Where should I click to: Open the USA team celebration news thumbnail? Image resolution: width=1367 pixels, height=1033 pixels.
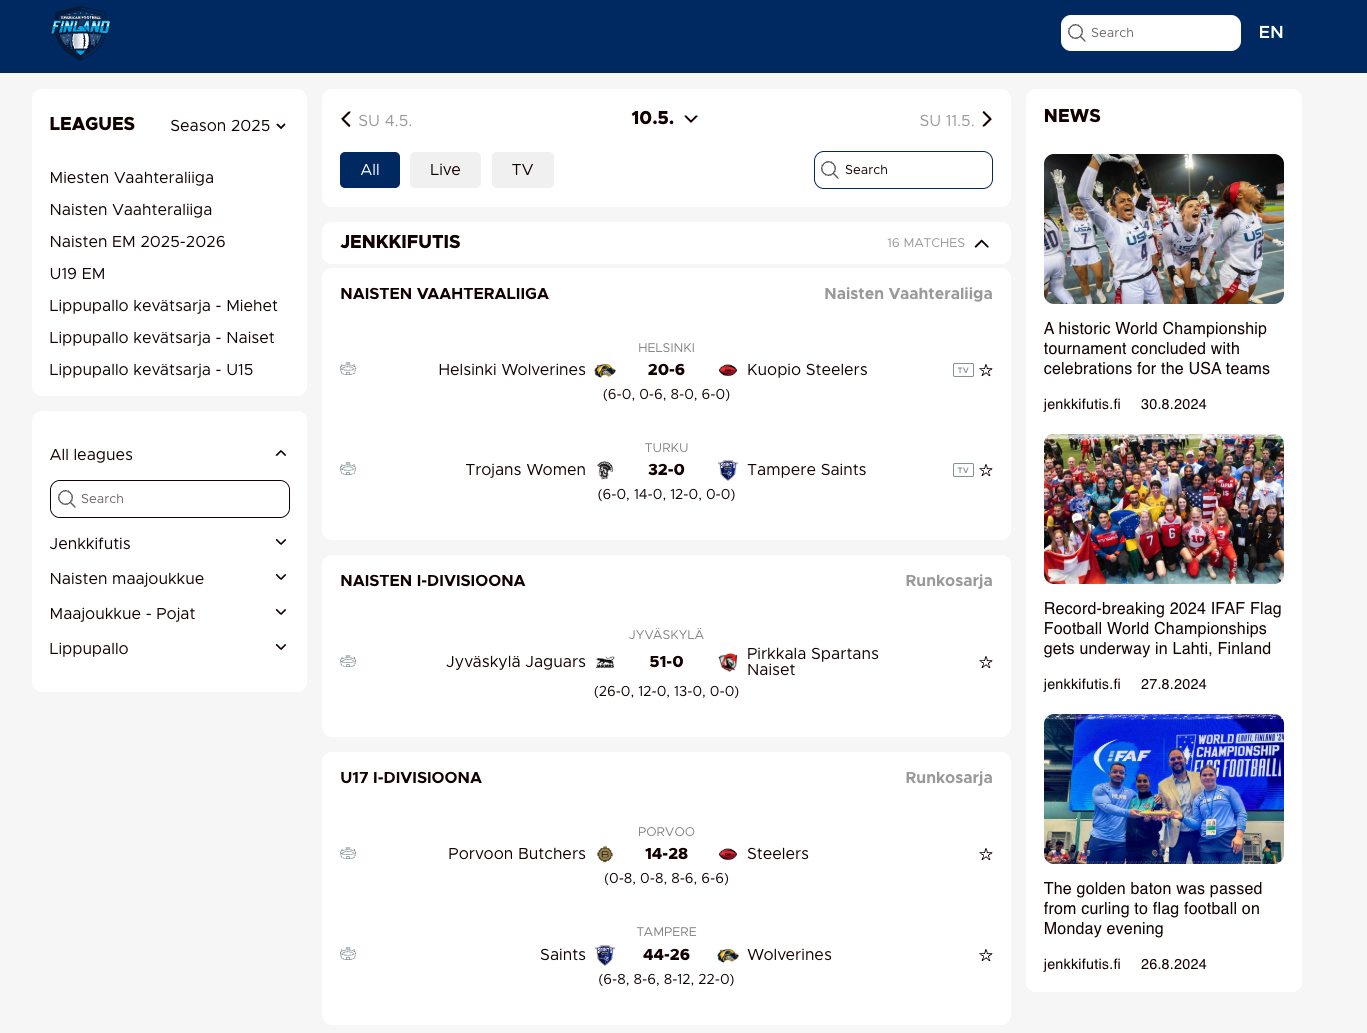pos(1164,229)
